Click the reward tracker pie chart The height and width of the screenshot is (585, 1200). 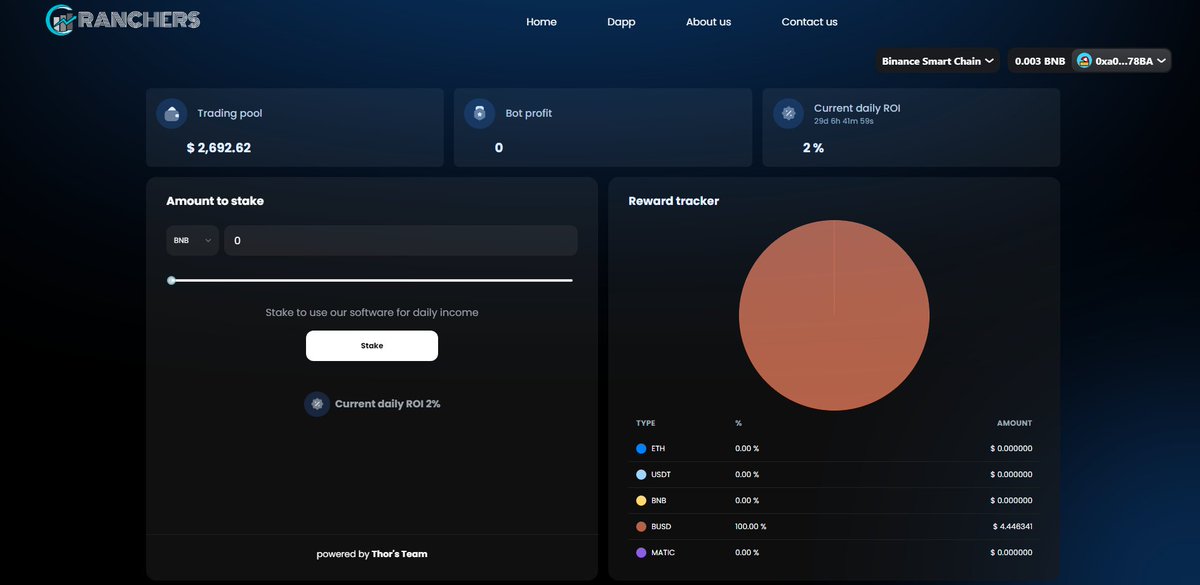[834, 315]
